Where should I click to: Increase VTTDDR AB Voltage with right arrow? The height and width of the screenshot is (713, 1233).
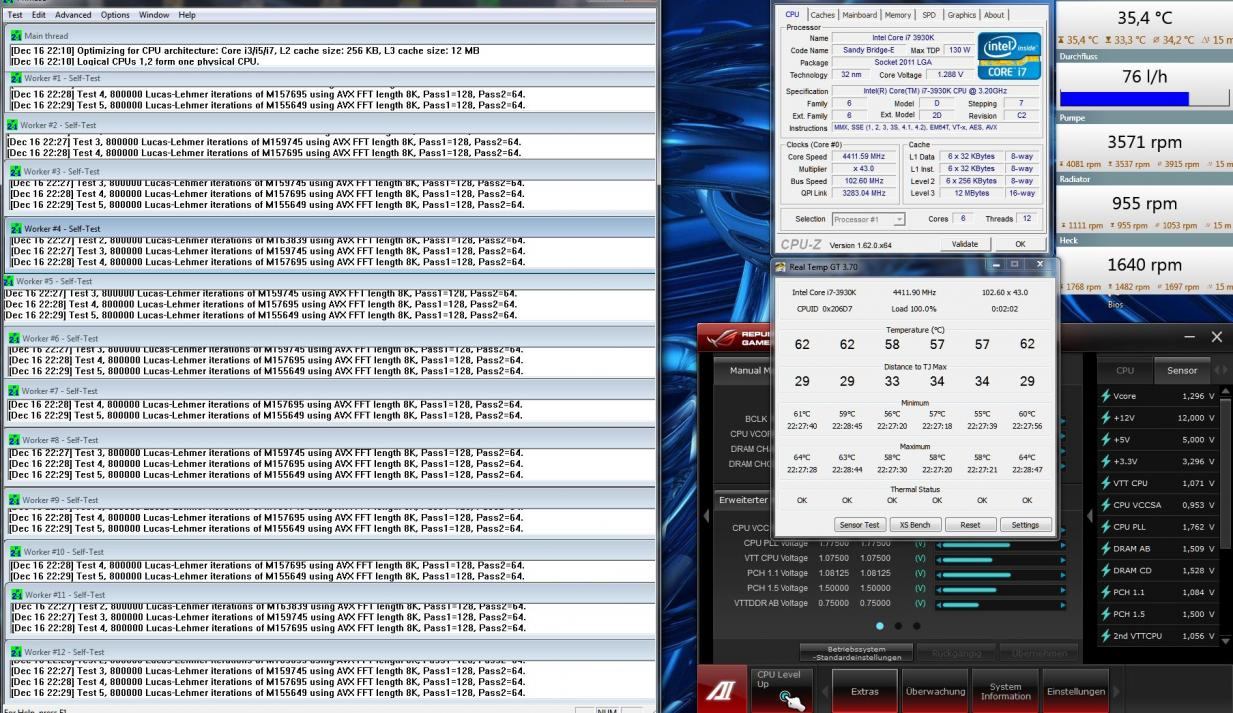coord(1062,604)
